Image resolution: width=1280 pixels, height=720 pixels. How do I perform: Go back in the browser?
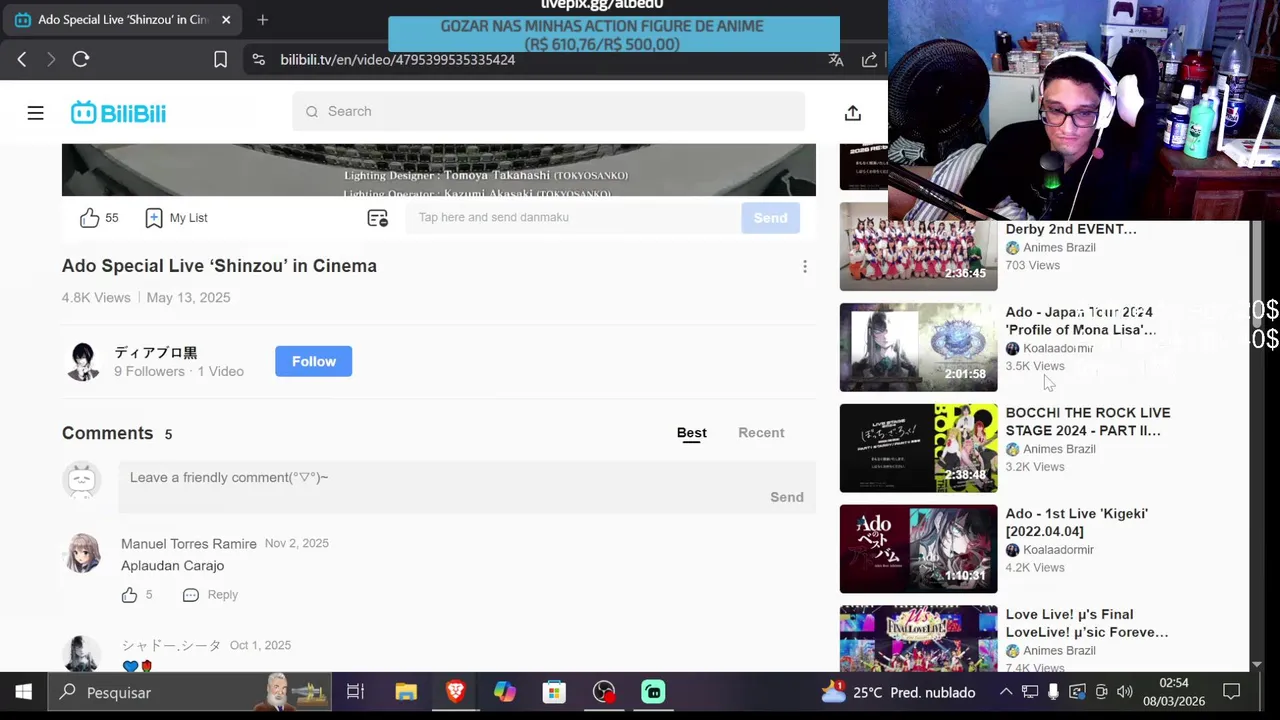tap(22, 60)
